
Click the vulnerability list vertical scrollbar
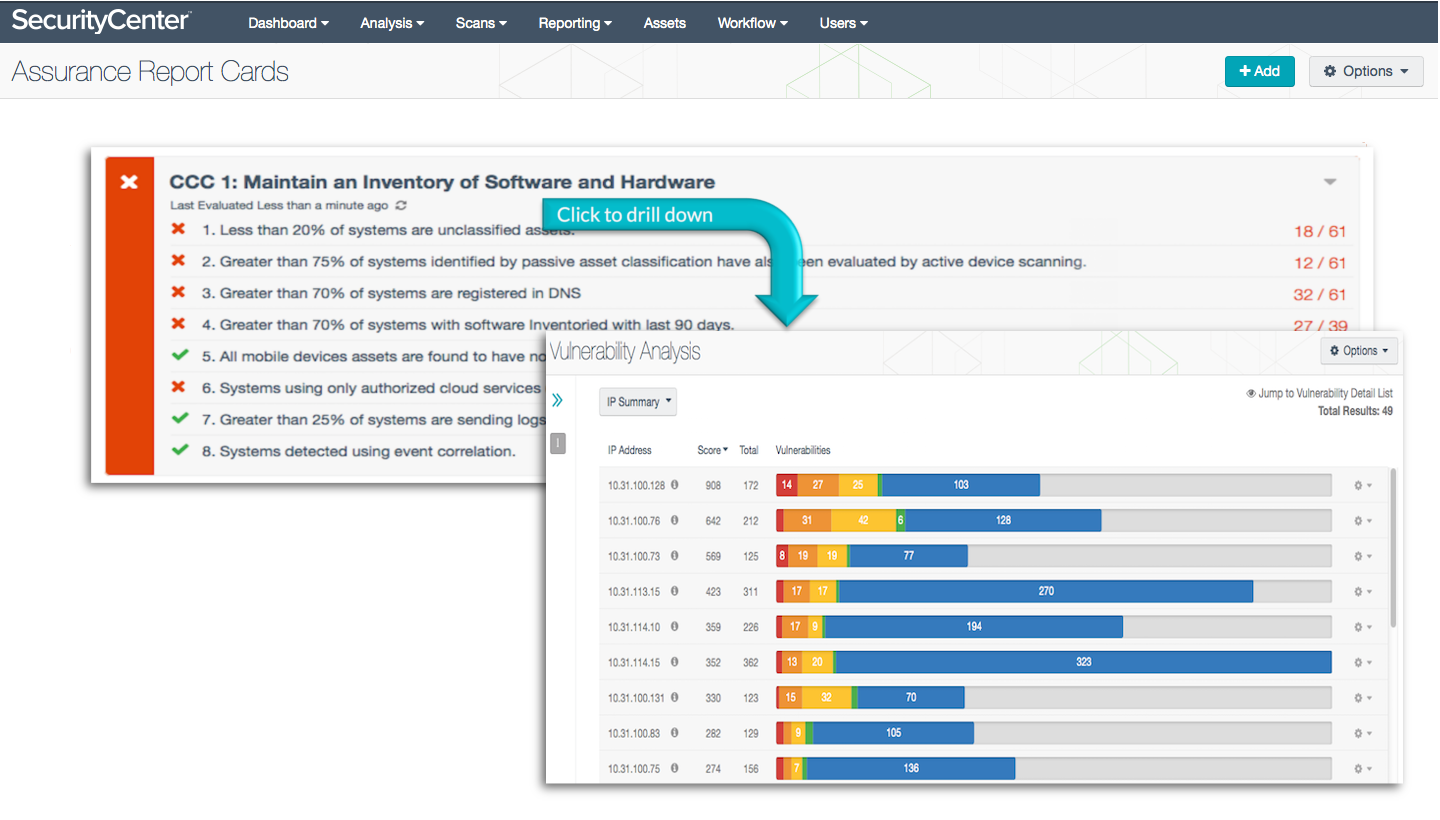1393,548
